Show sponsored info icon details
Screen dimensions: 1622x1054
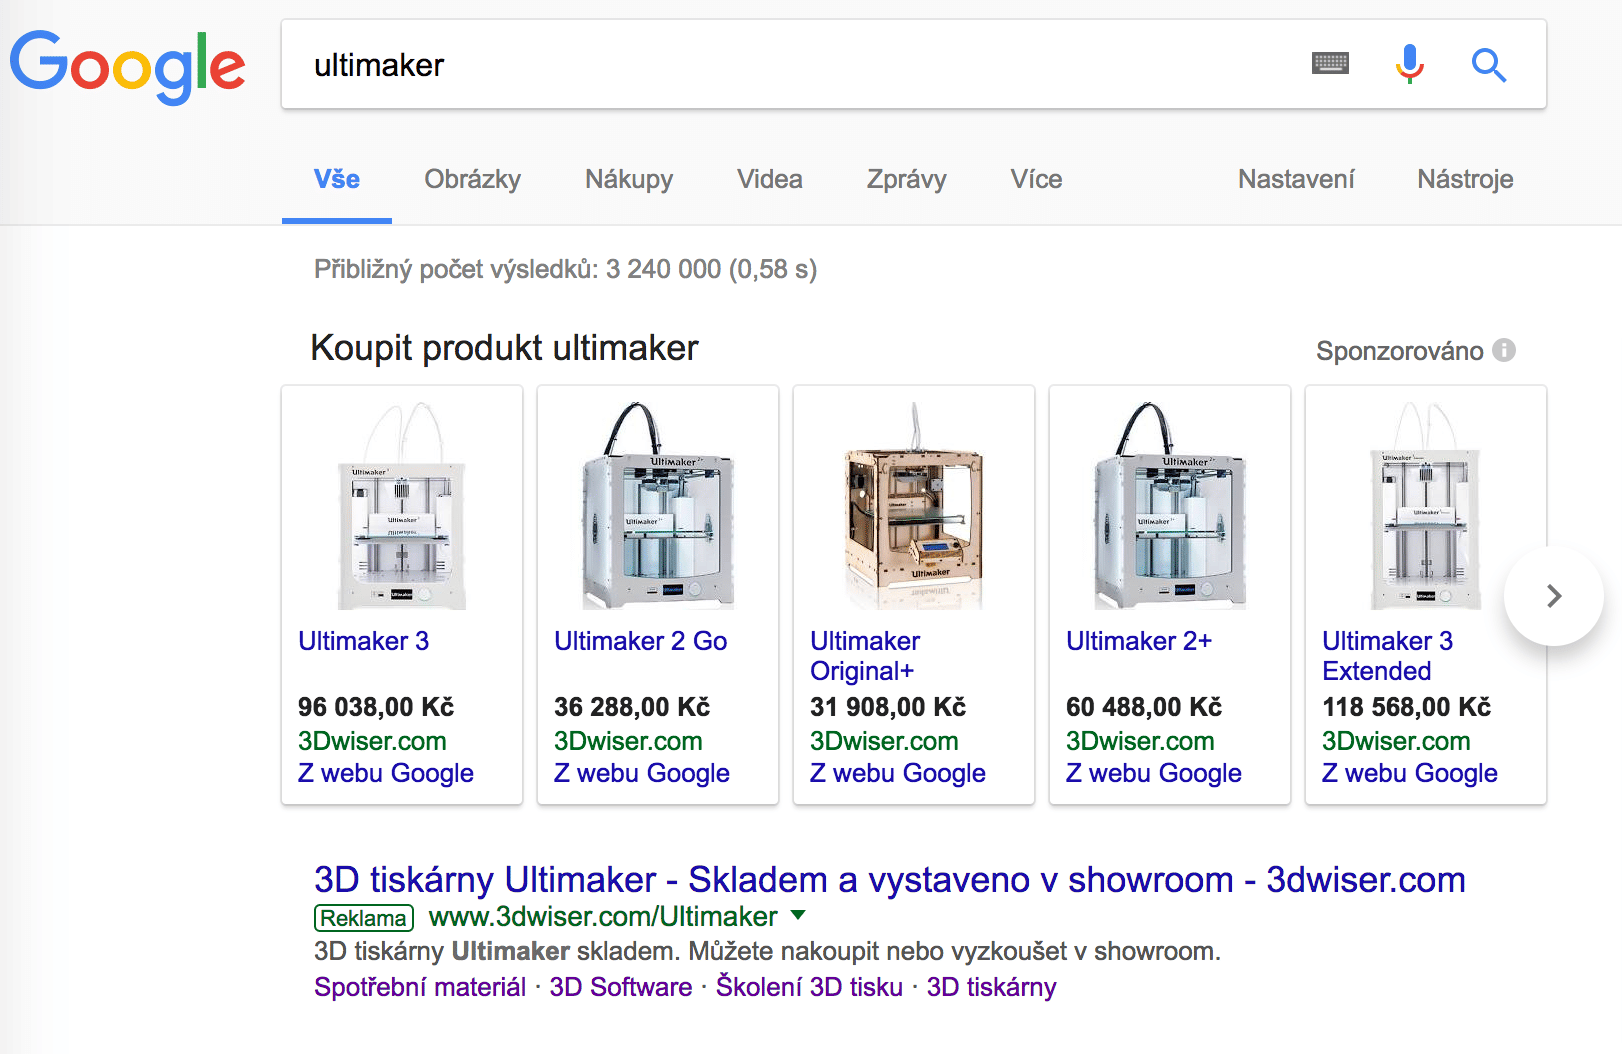click(1504, 351)
